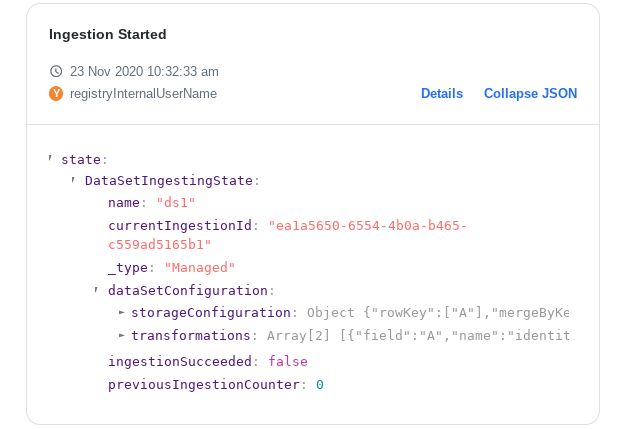Collapse the dataSetConfiguration node arrow
This screenshot has width=641, height=429.
coord(96,290)
